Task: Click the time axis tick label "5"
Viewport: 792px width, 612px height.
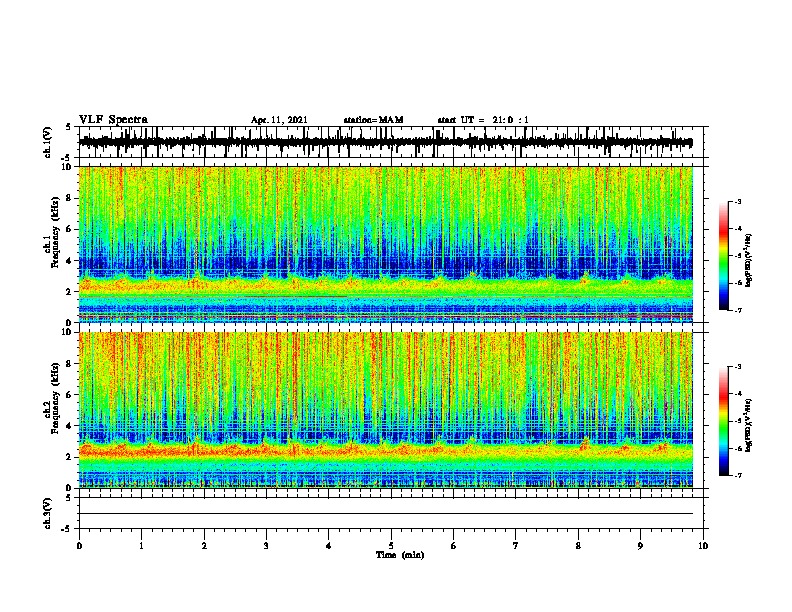Action: (x=391, y=546)
